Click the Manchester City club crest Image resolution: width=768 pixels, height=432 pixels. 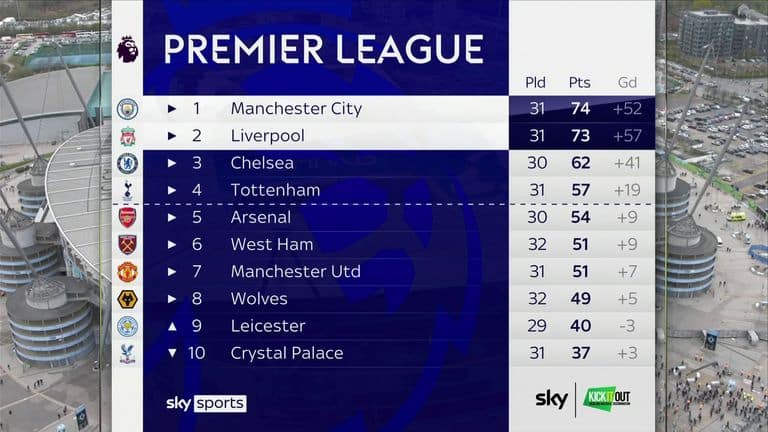[127, 109]
